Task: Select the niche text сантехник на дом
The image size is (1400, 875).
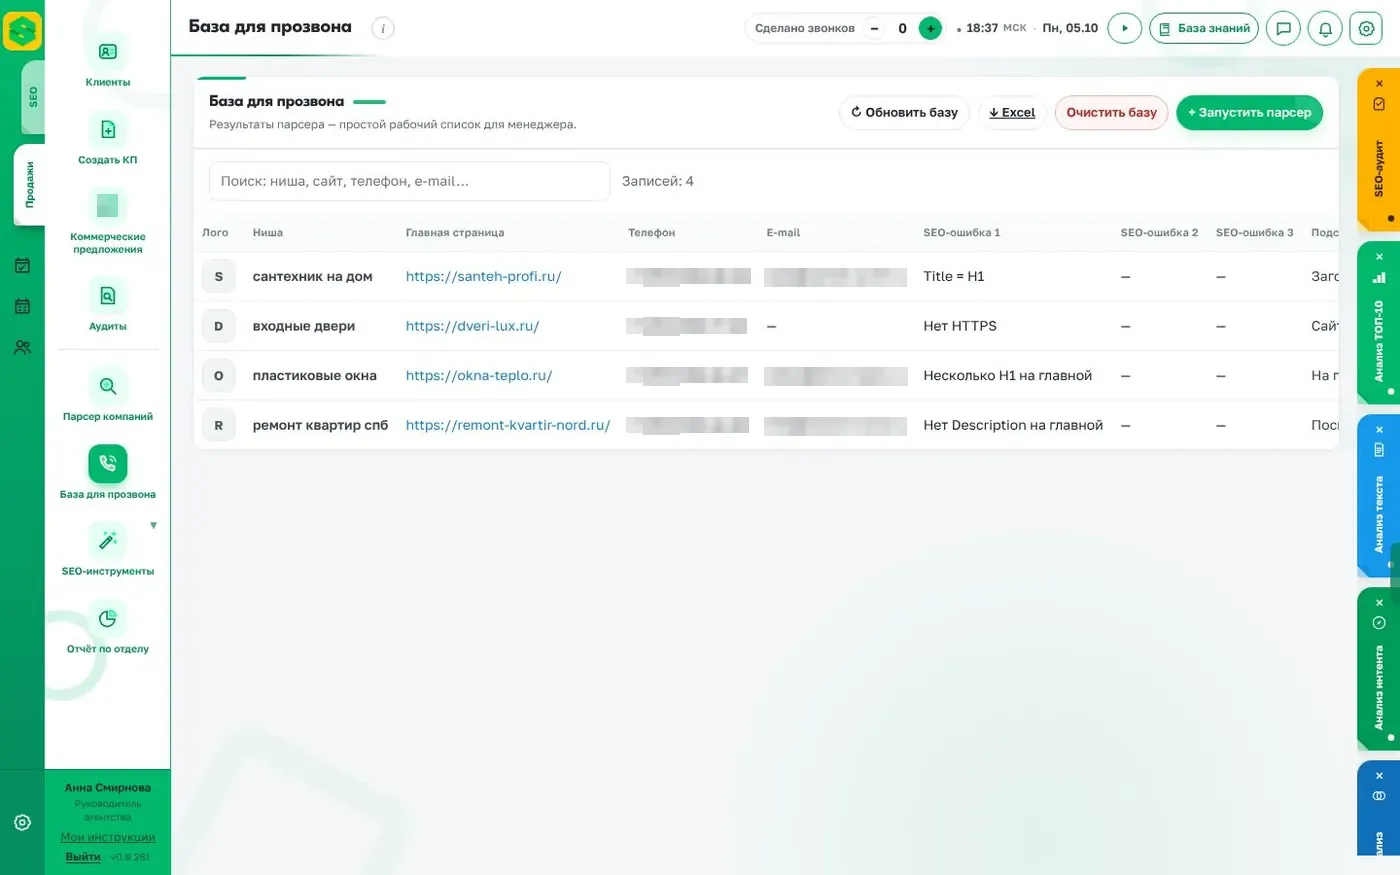Action: pos(312,276)
